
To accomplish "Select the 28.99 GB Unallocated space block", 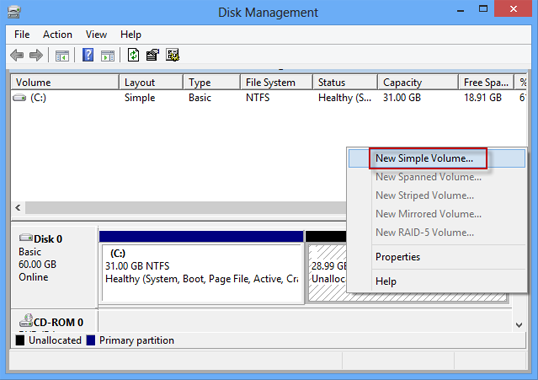I will click(x=326, y=268).
